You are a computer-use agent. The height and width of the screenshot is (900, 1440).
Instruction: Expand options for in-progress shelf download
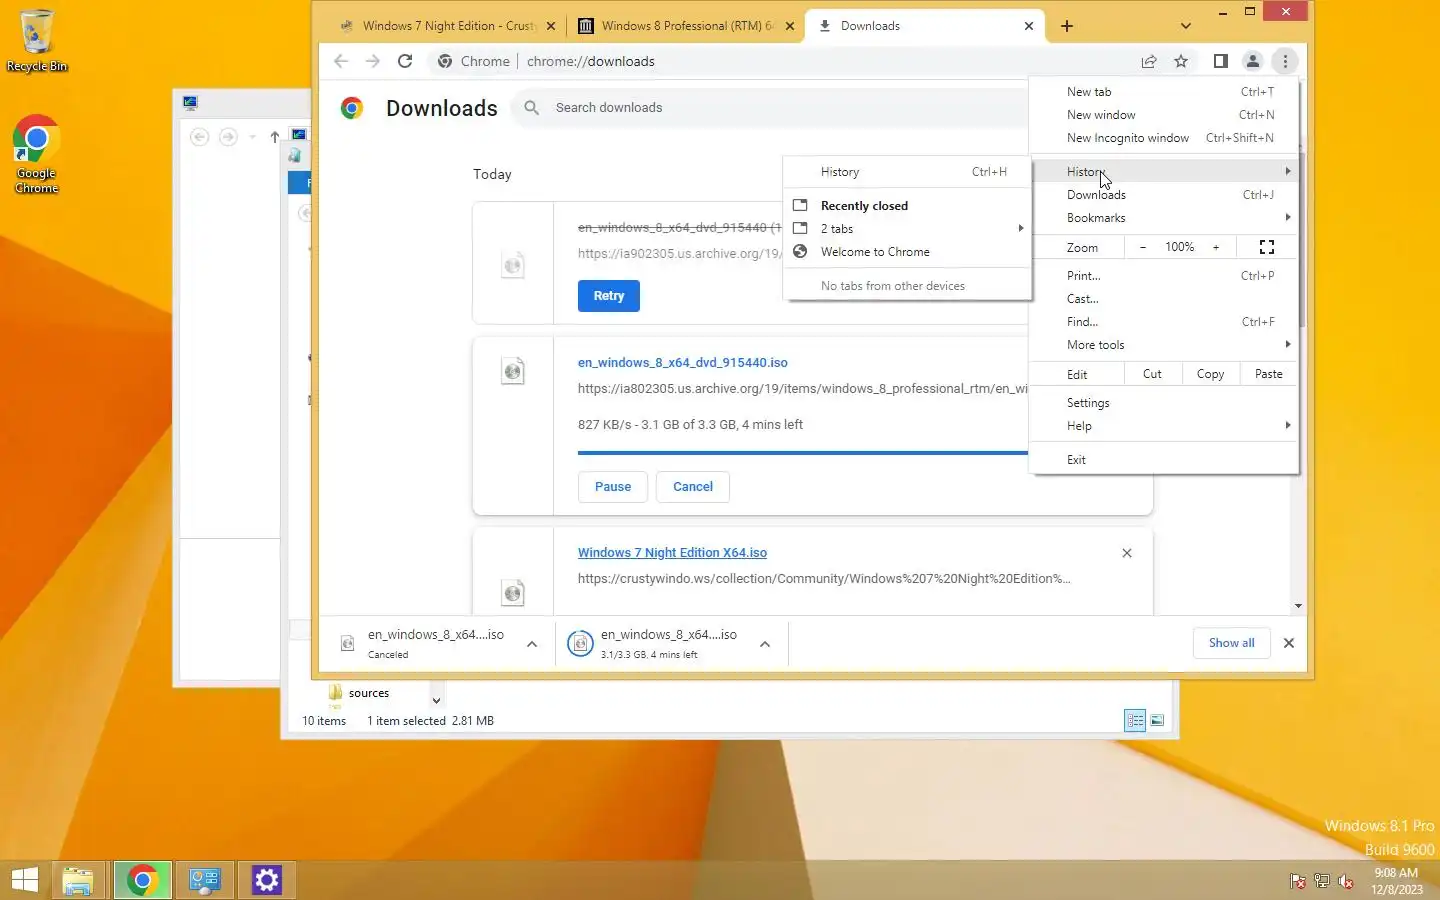(765, 644)
